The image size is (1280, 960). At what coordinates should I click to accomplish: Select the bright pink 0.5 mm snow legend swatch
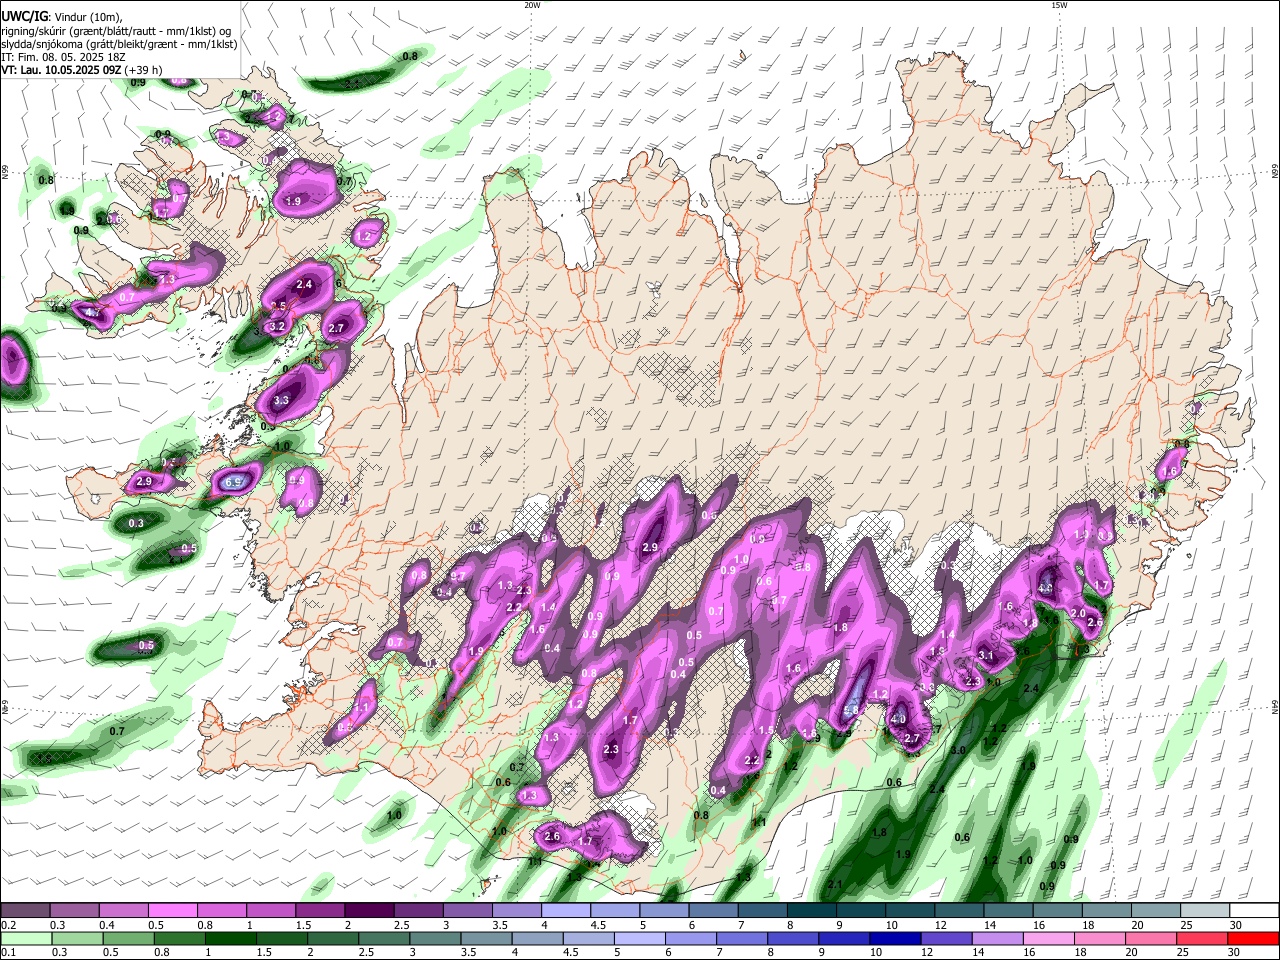point(172,911)
